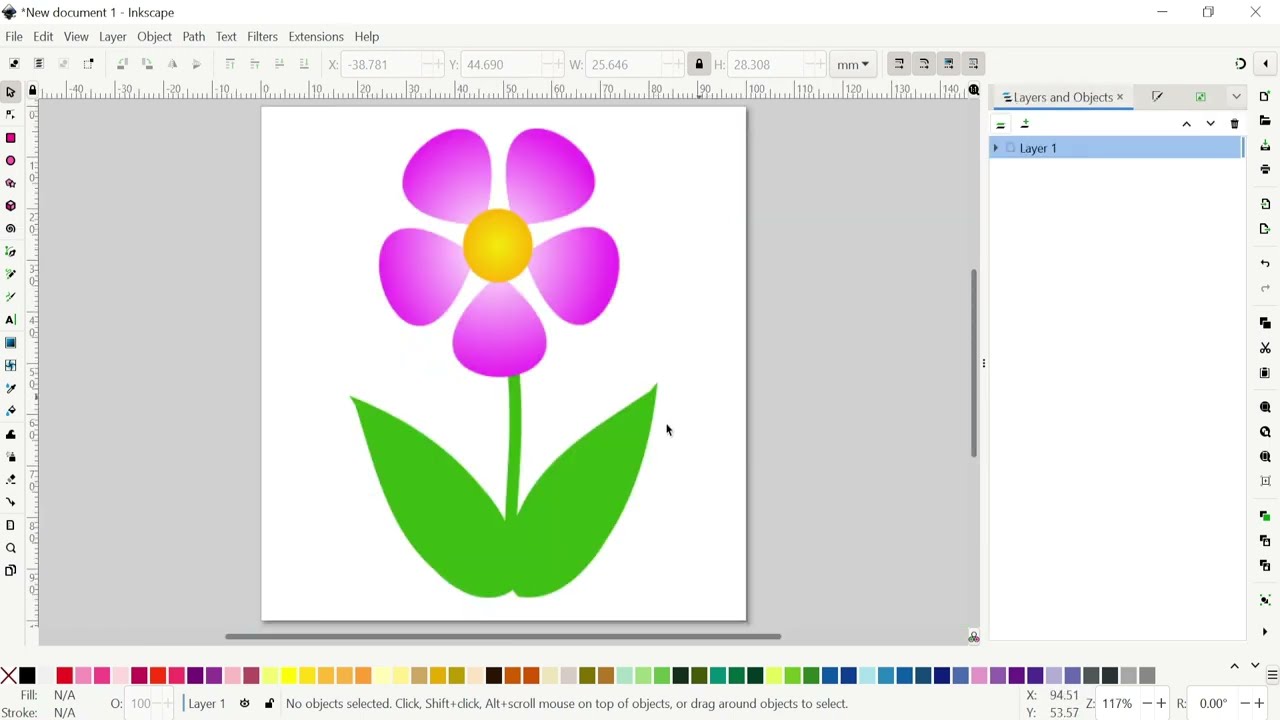Toggle Layer 1 visibility eye in status bar
The width and height of the screenshot is (1280, 720).
click(244, 704)
